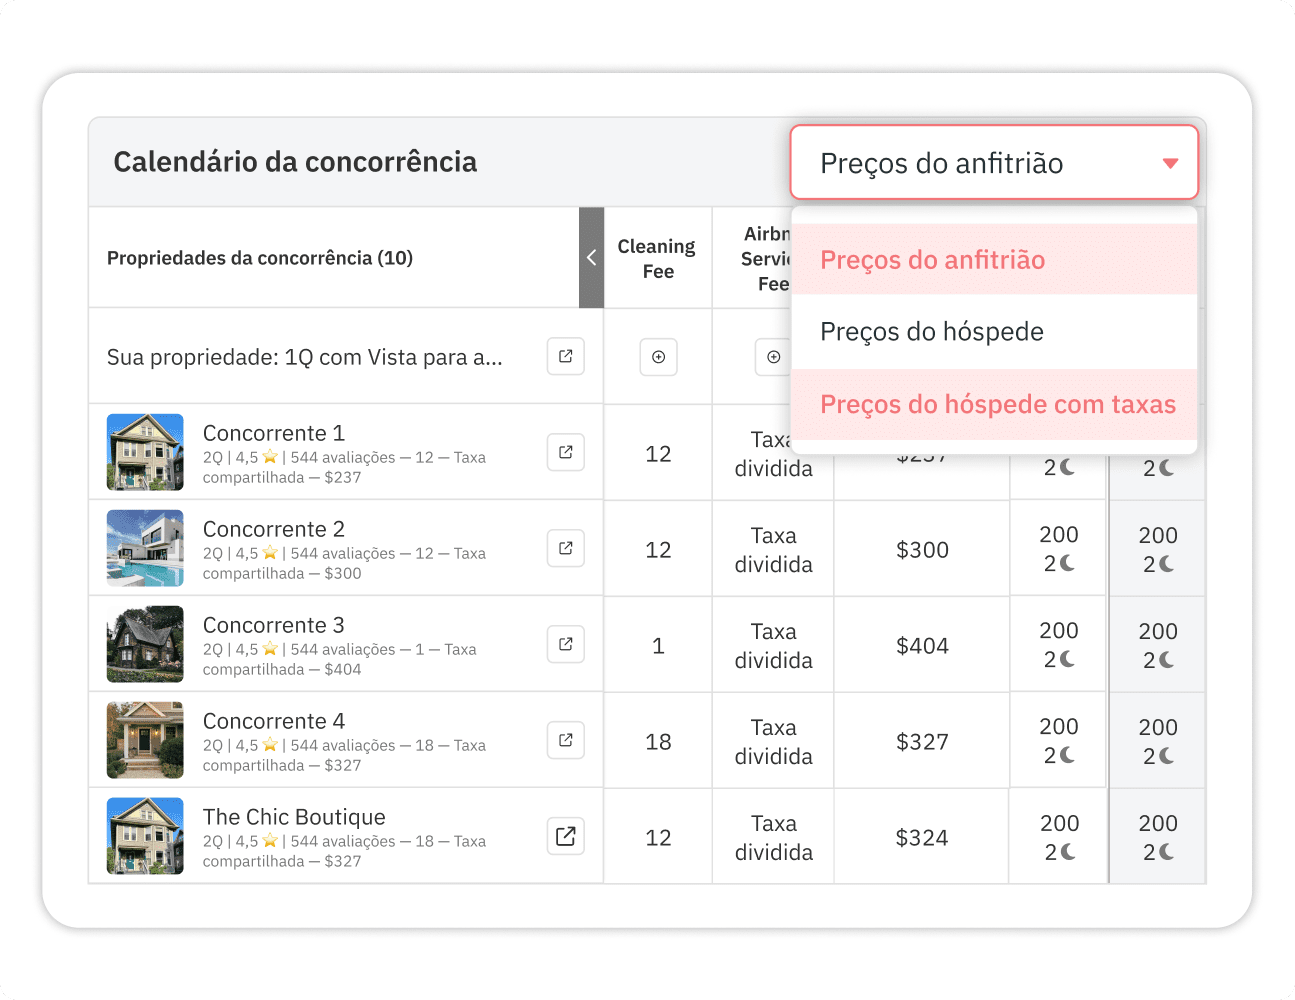
Task: Click Concorrente 2's house photo thumbnail
Action: pyautogui.click(x=145, y=548)
